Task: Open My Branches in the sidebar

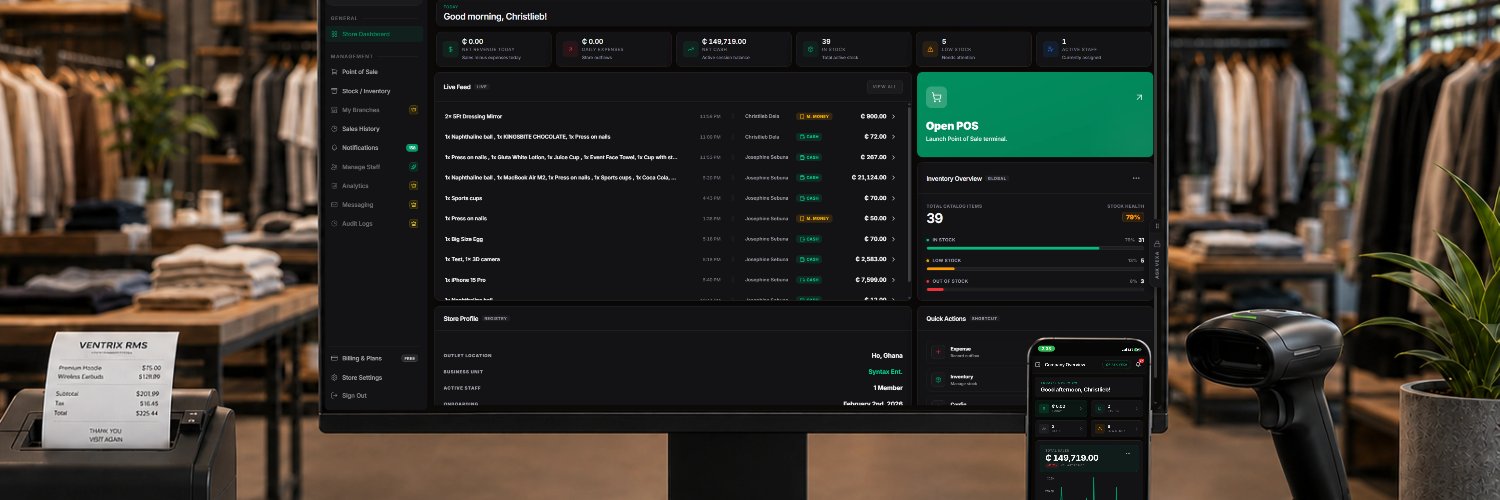Action: [x=374, y=110]
